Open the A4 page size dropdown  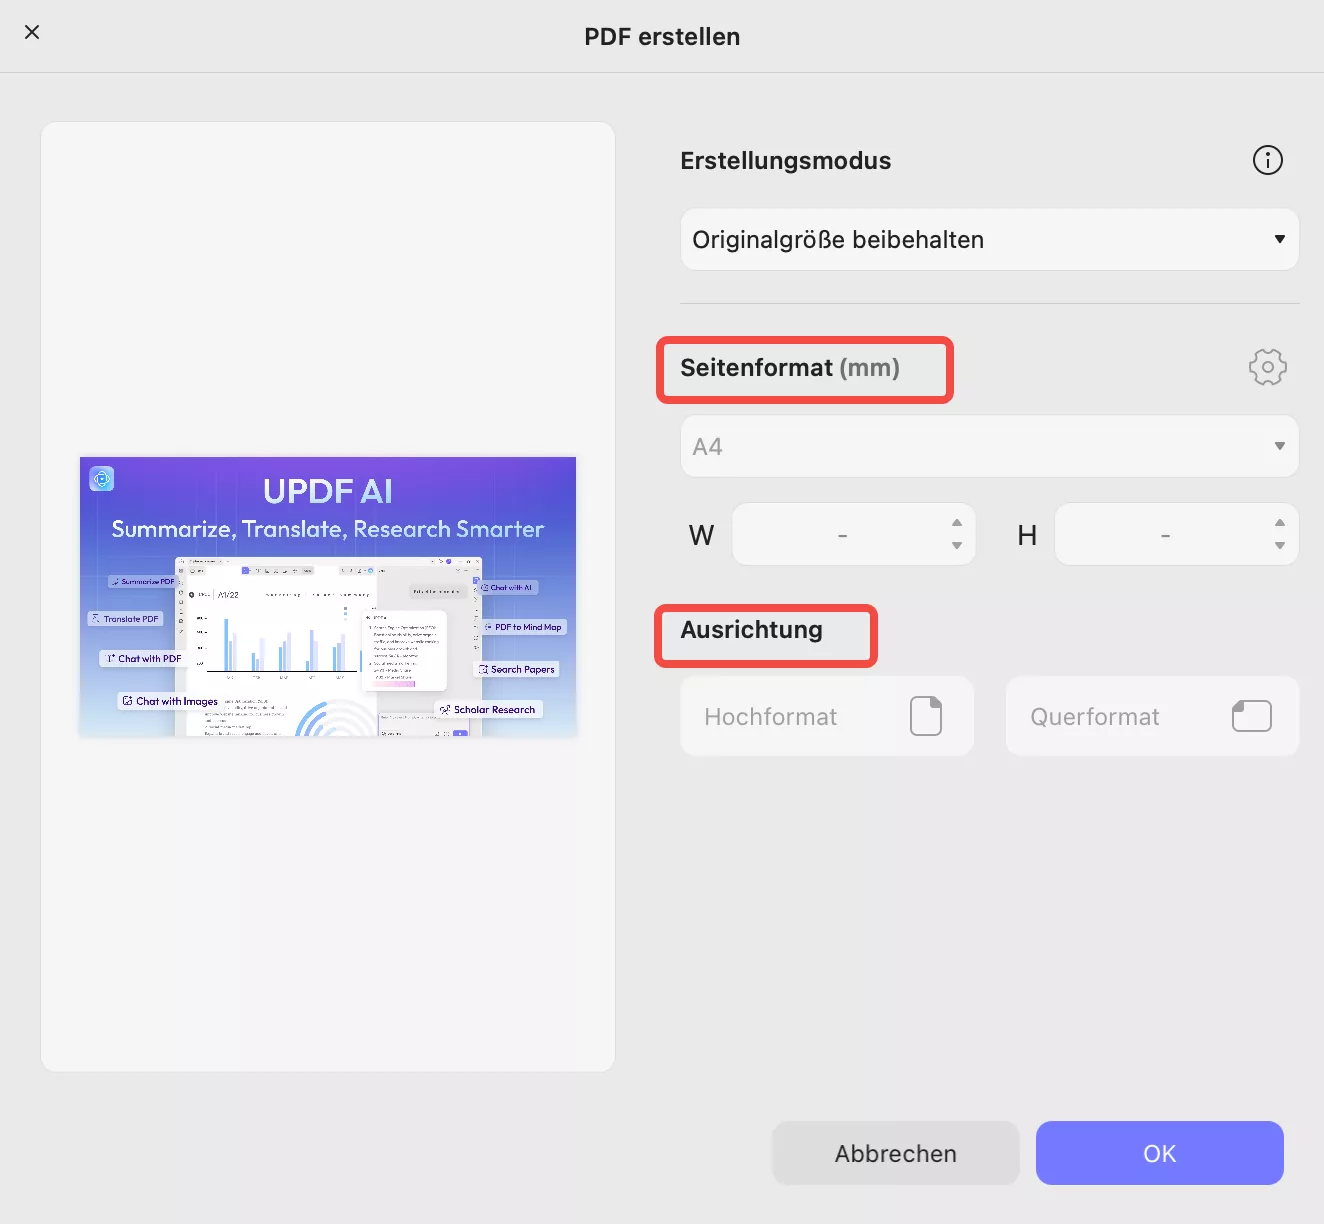point(989,446)
